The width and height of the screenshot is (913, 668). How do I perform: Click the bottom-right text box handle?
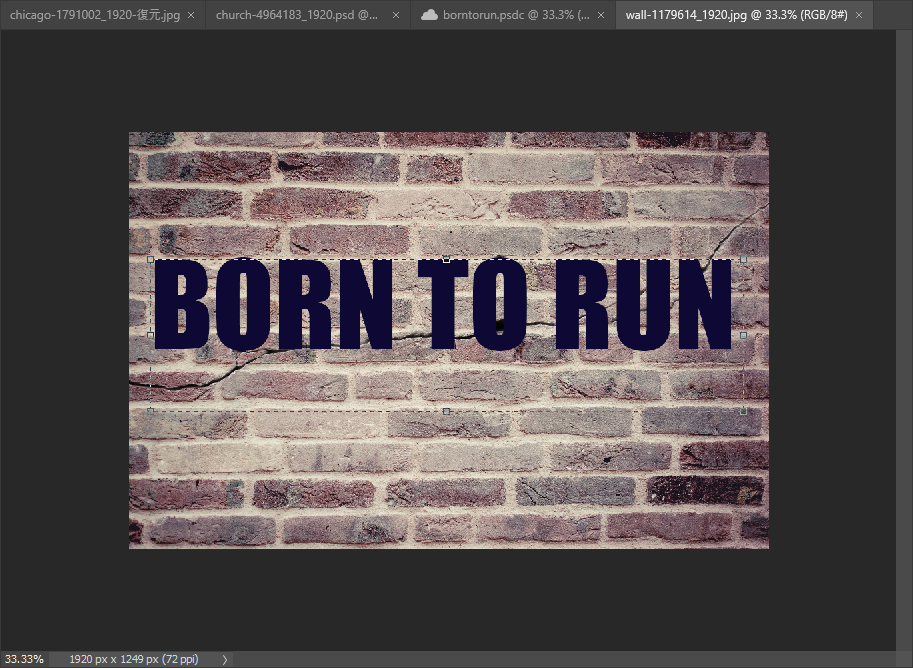pyautogui.click(x=744, y=411)
